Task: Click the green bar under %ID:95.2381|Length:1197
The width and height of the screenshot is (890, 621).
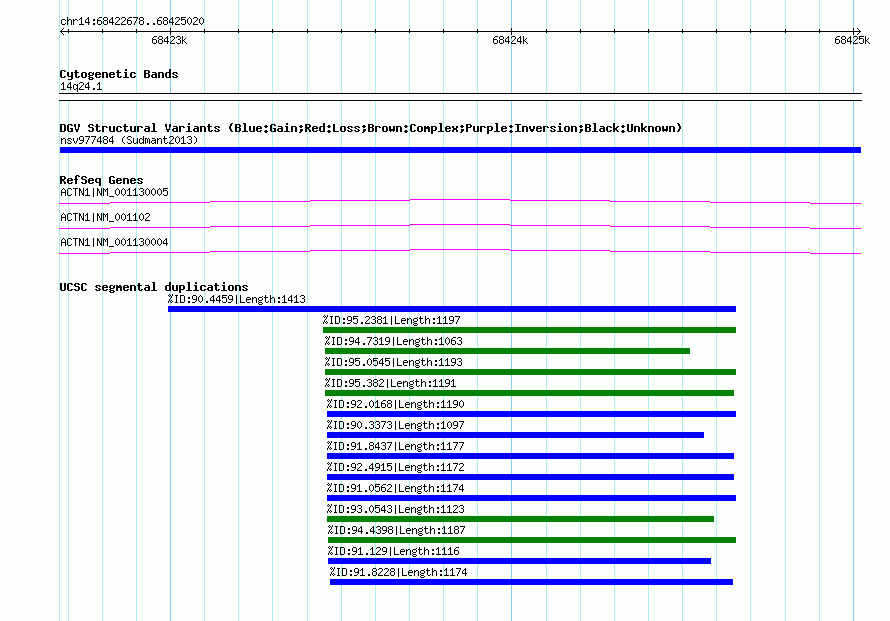Action: 530,330
